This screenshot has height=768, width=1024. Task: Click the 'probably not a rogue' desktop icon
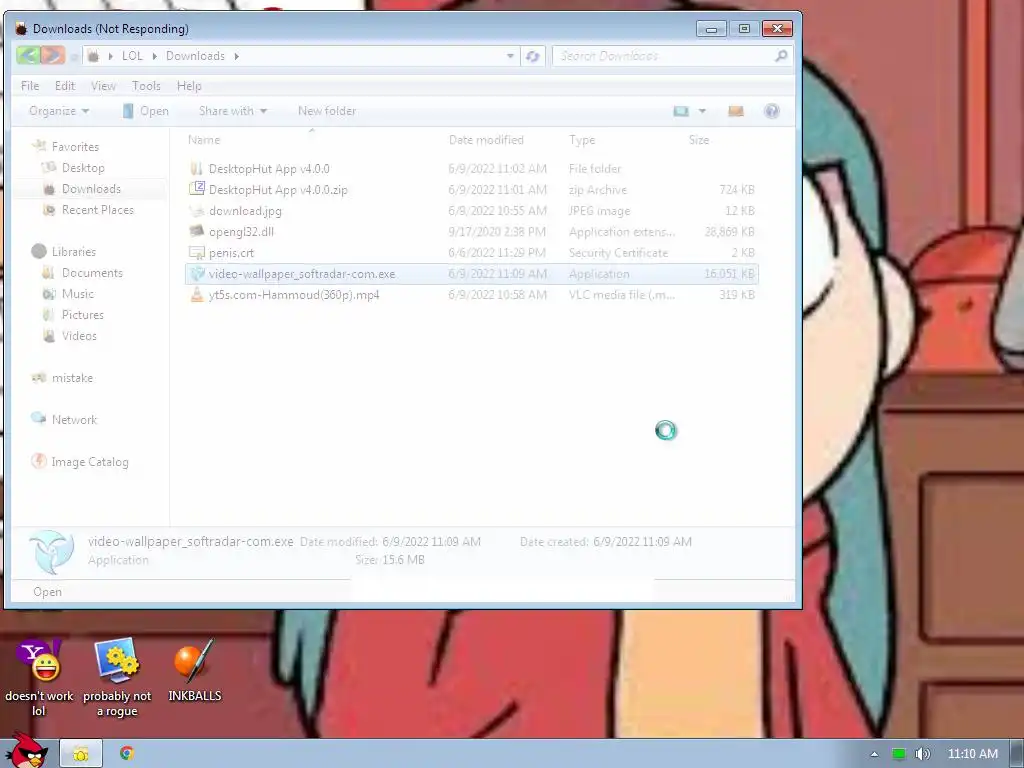[117, 678]
